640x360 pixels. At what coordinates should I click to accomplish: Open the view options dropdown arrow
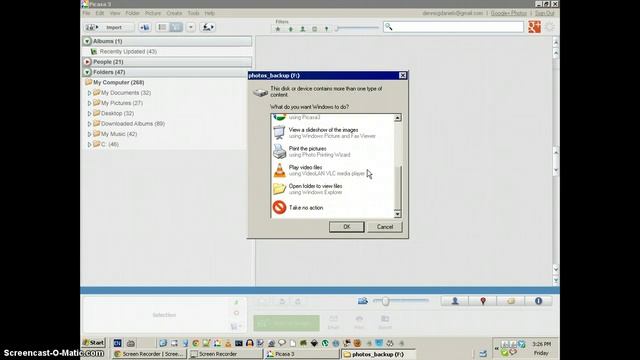191,27
